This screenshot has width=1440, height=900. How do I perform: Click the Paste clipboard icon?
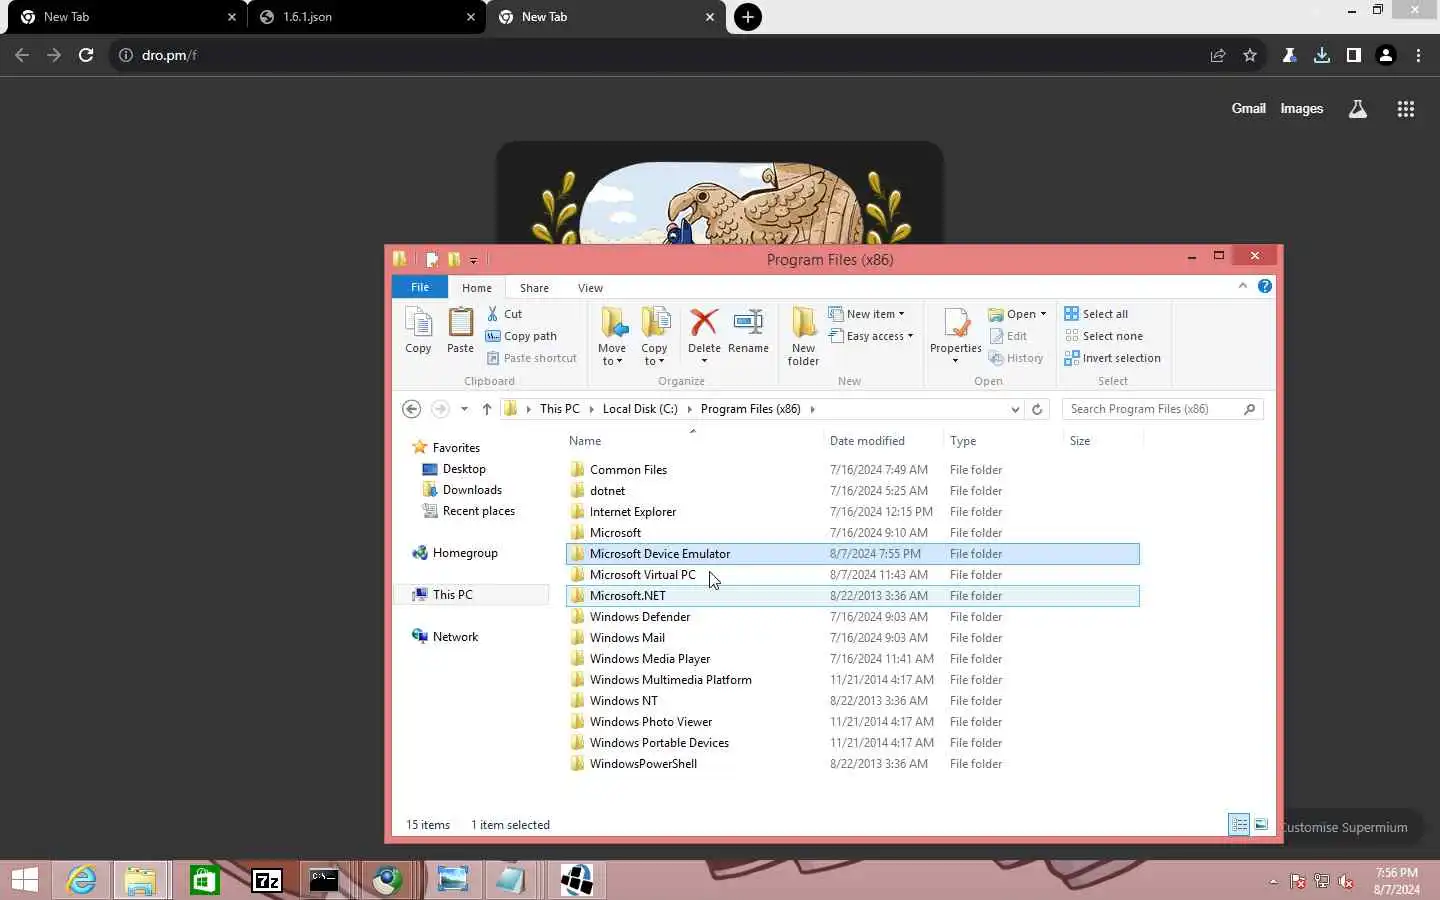point(460,331)
